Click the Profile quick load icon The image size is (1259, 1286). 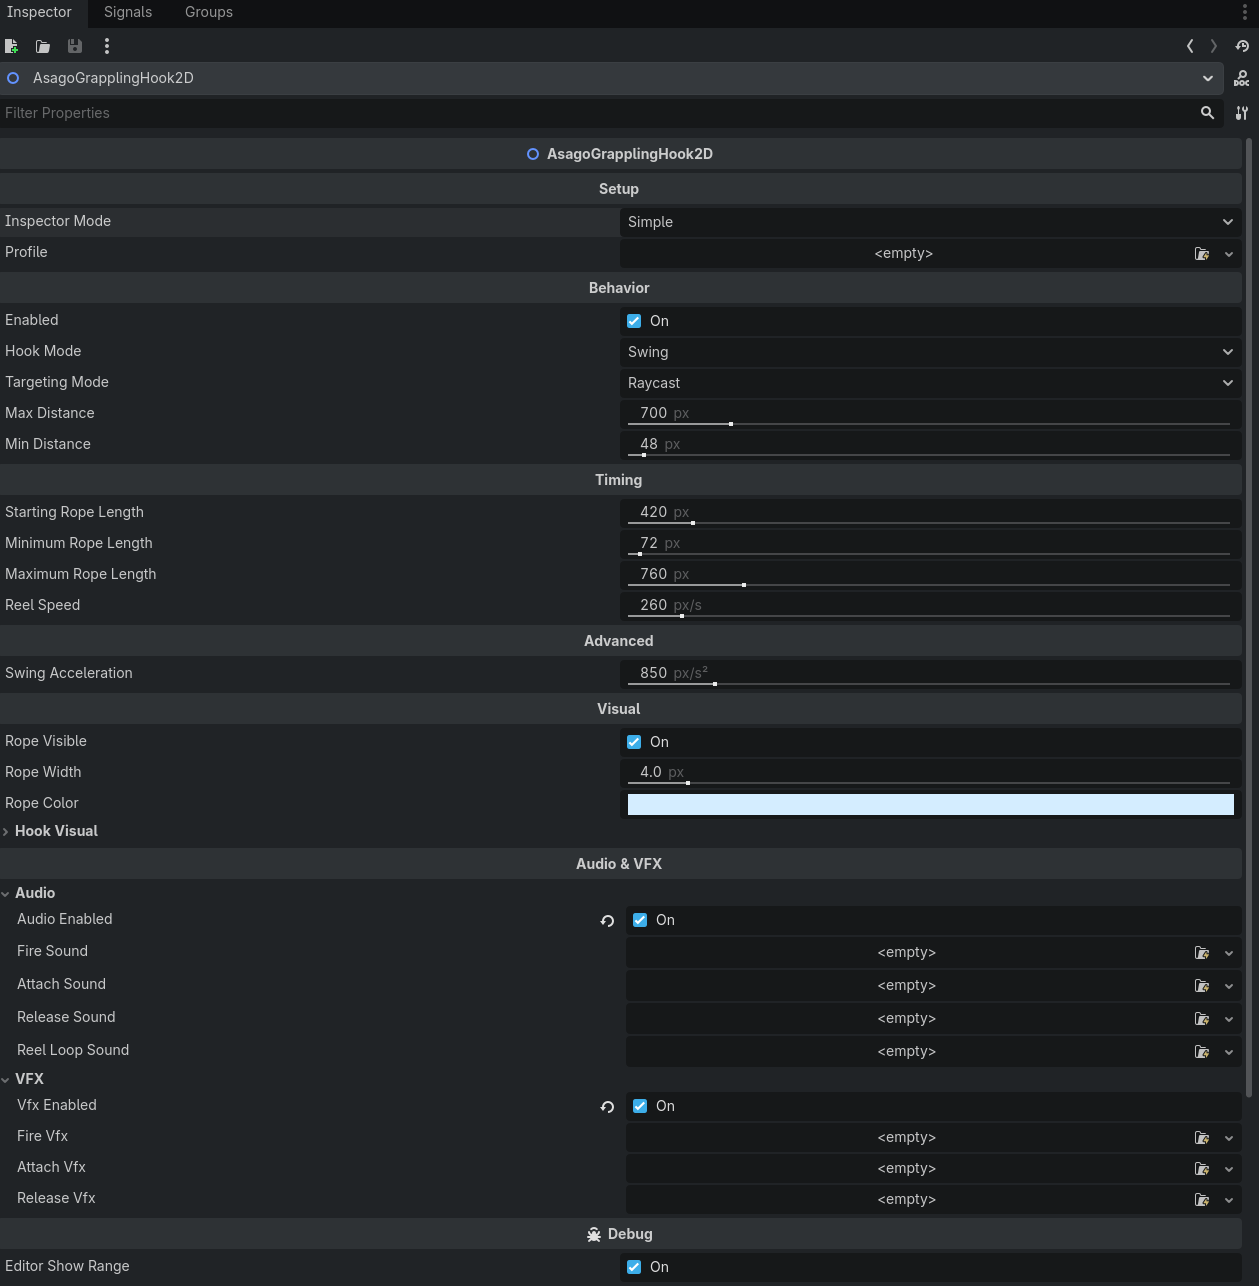[1202, 254]
